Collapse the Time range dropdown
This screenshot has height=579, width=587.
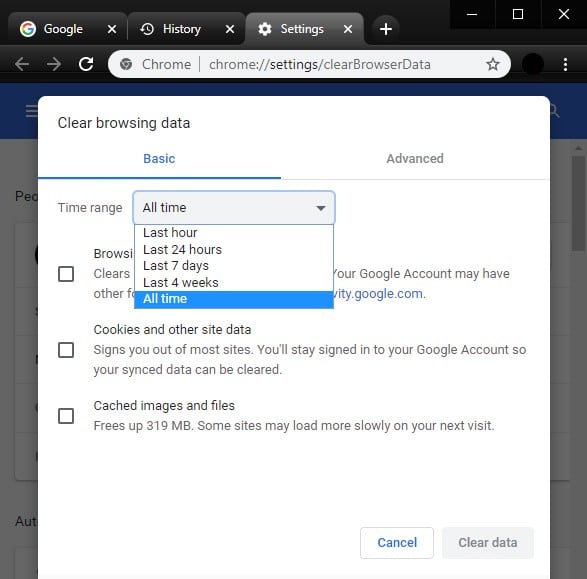(234, 208)
